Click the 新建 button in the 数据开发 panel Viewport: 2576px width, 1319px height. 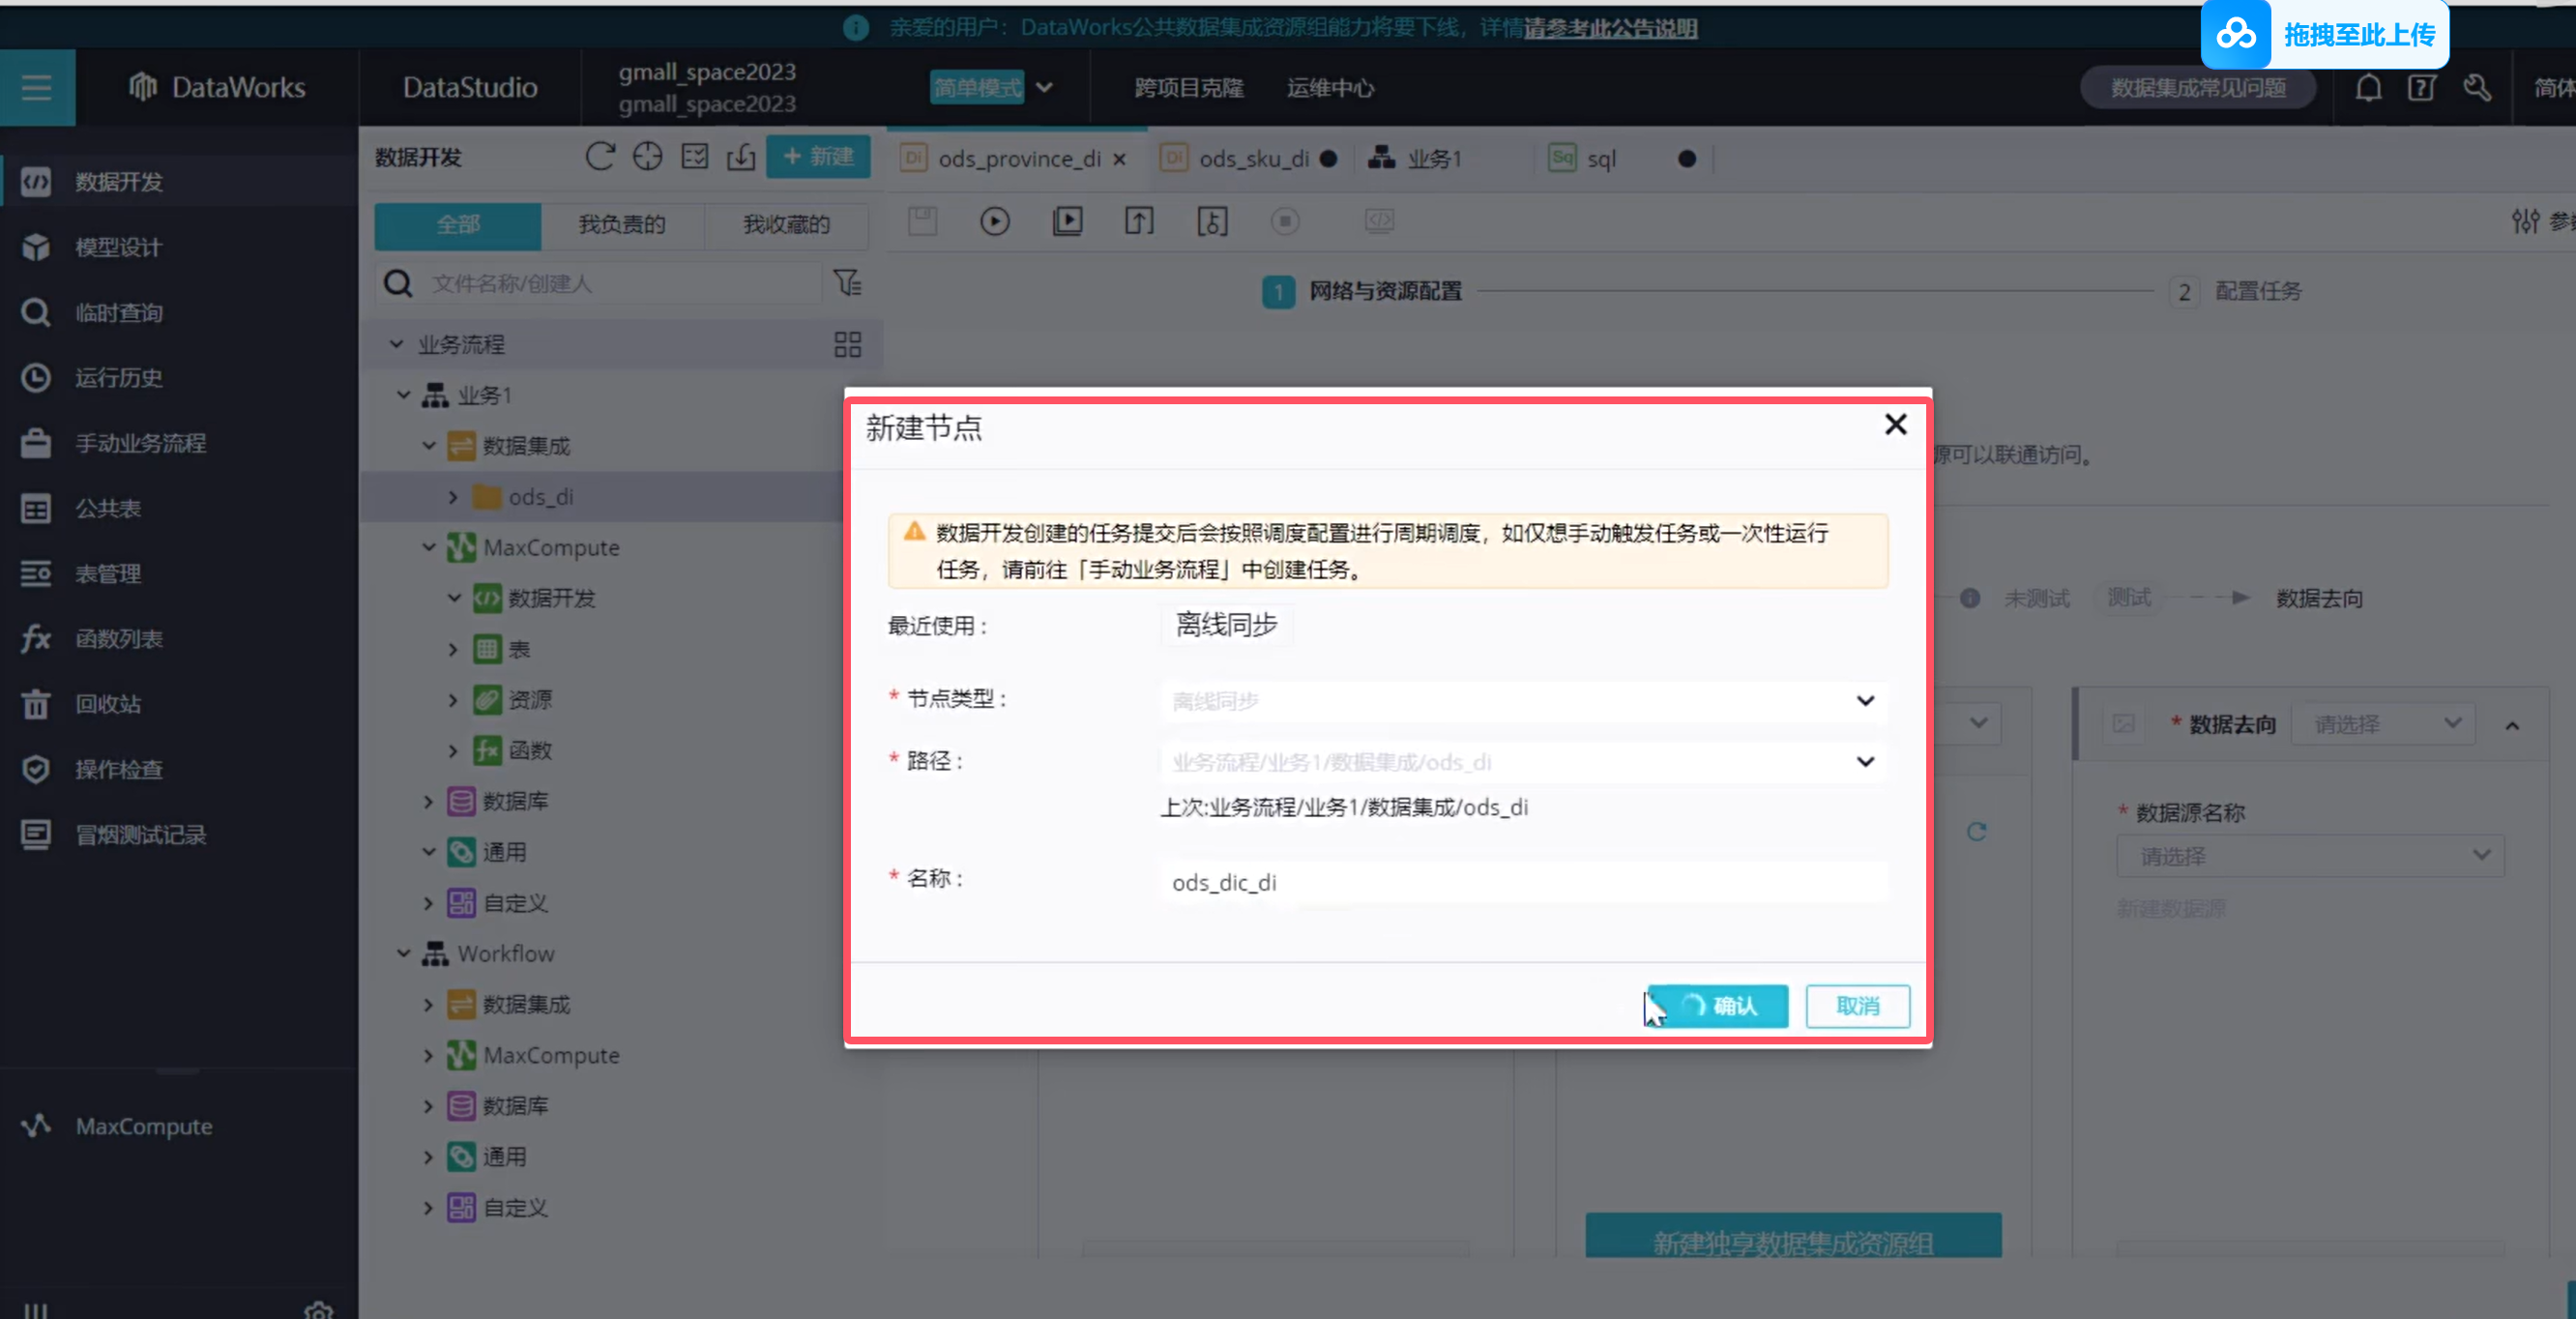click(818, 157)
